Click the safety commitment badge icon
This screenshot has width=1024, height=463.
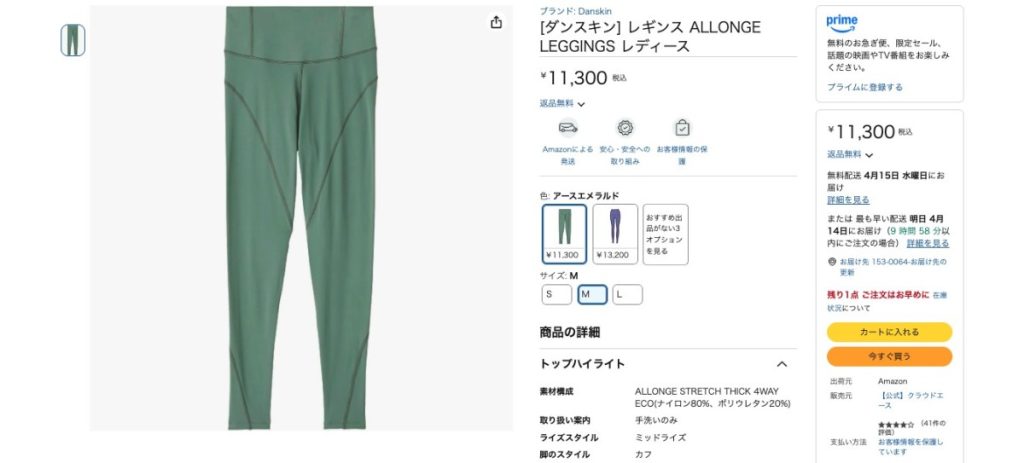625,127
